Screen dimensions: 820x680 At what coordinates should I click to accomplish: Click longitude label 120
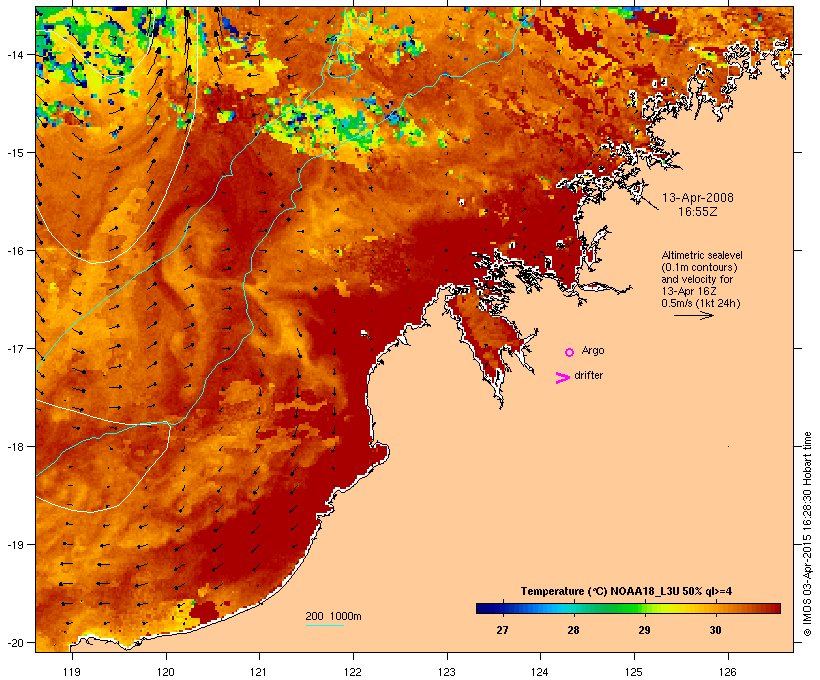166,672
